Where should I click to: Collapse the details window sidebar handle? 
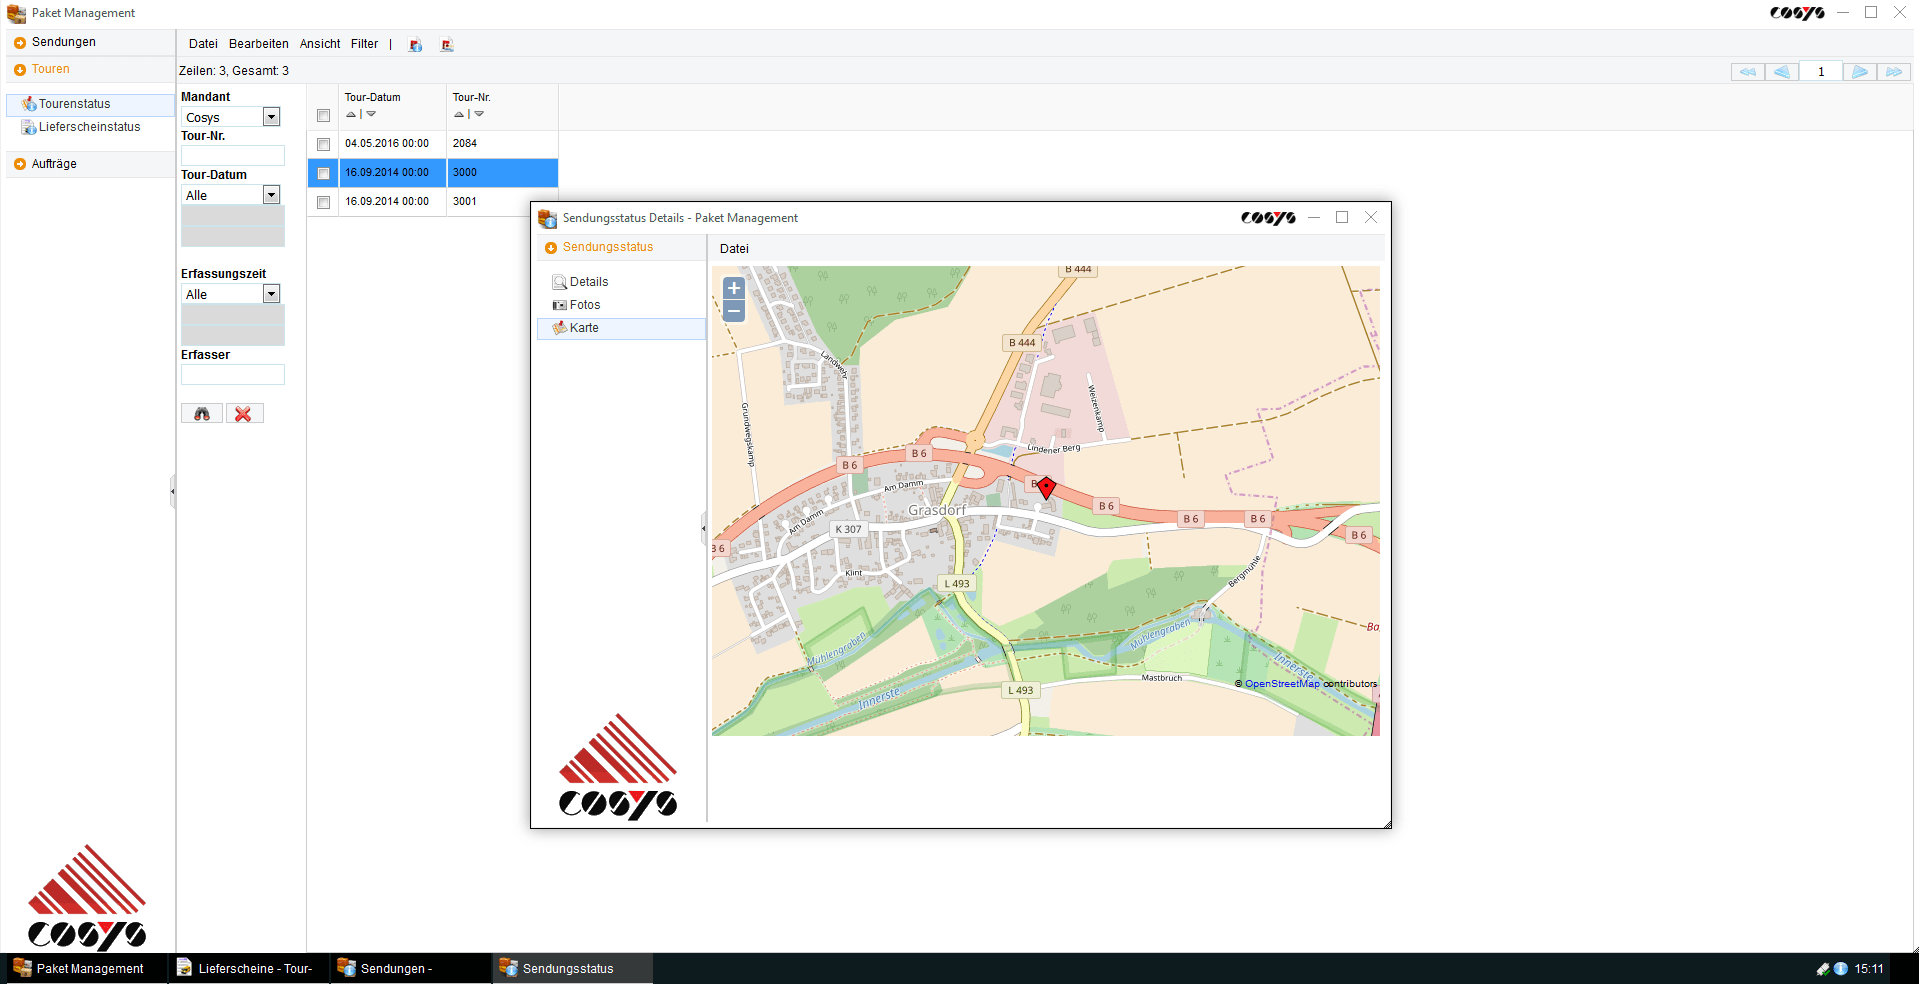[x=703, y=528]
